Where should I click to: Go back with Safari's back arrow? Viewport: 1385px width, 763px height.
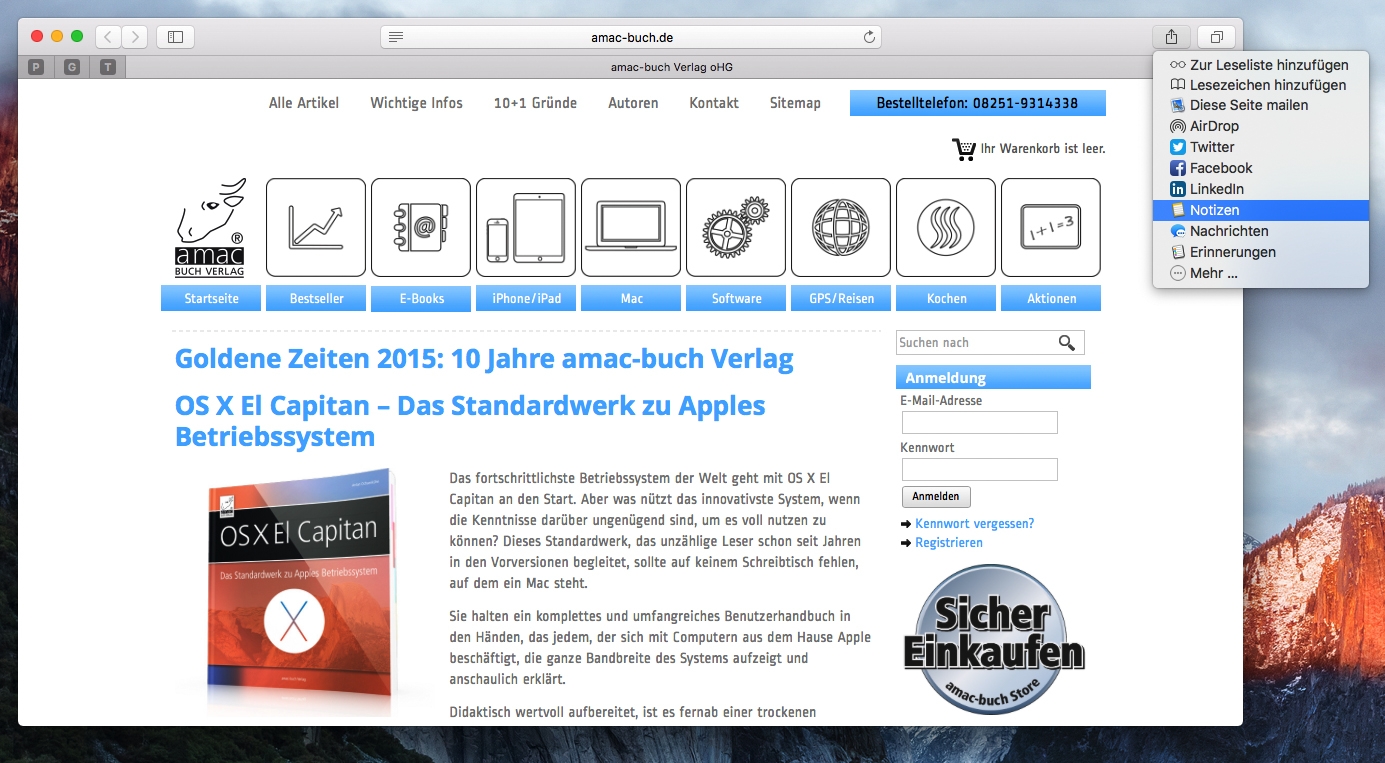click(109, 37)
